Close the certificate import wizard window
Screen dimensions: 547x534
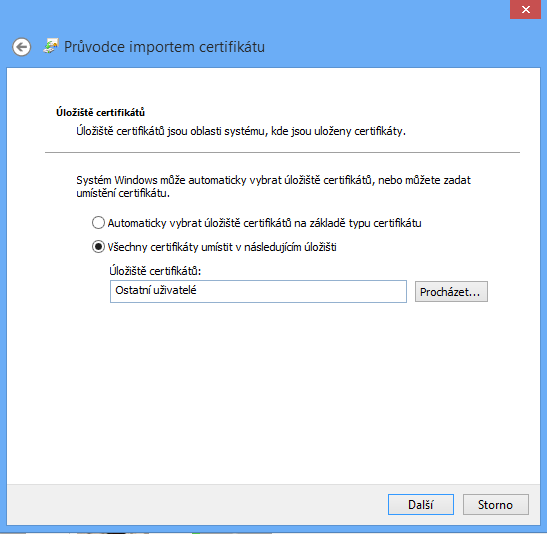[x=525, y=9]
